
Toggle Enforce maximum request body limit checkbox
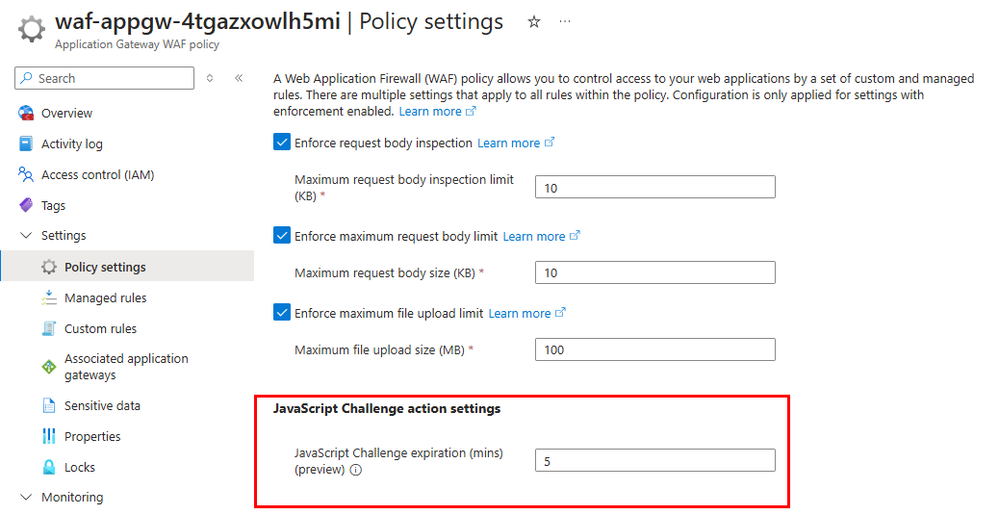282,236
